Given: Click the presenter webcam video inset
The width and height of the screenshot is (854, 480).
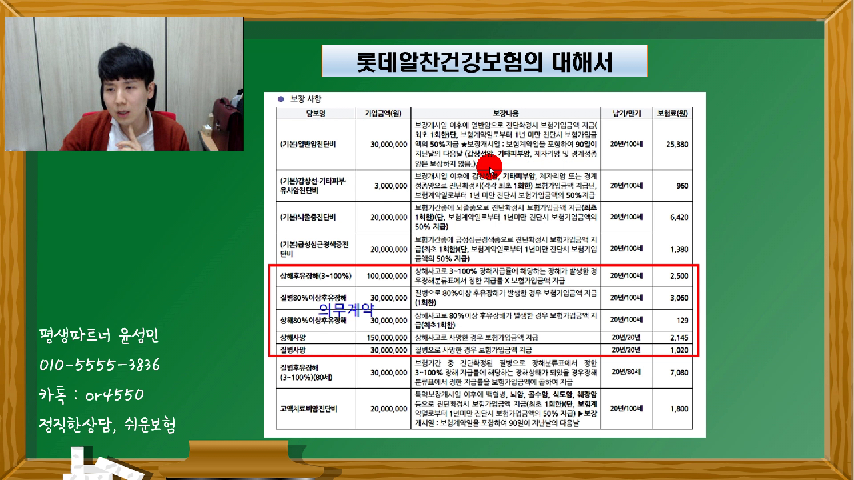Looking at the screenshot, I should (124, 84).
